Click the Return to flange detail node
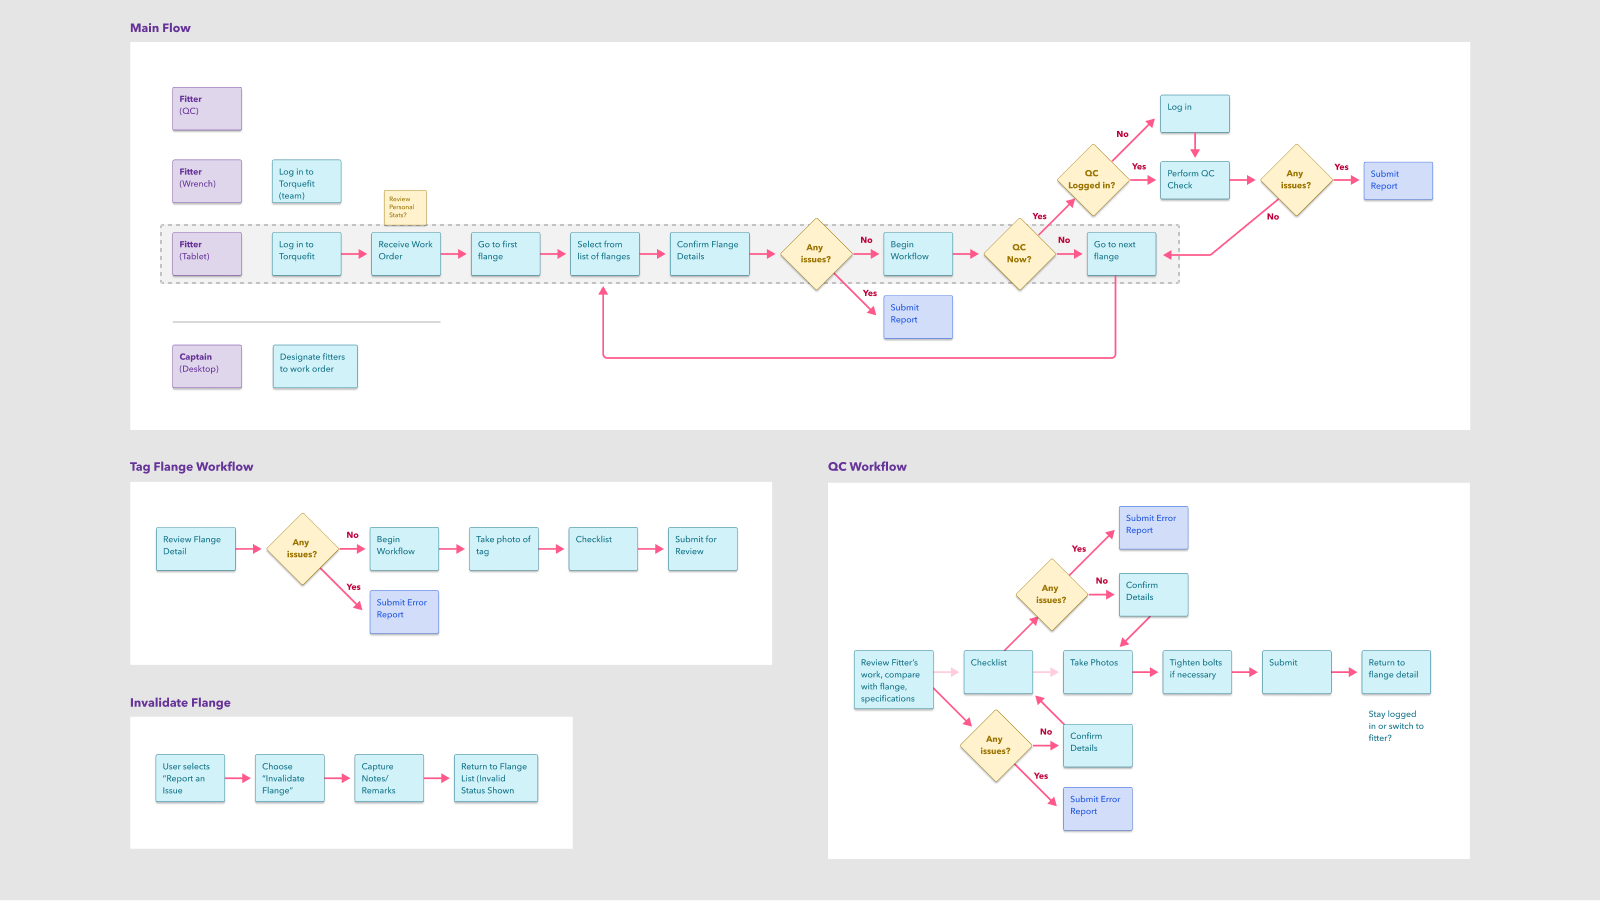The width and height of the screenshot is (1600, 901). tap(1396, 672)
